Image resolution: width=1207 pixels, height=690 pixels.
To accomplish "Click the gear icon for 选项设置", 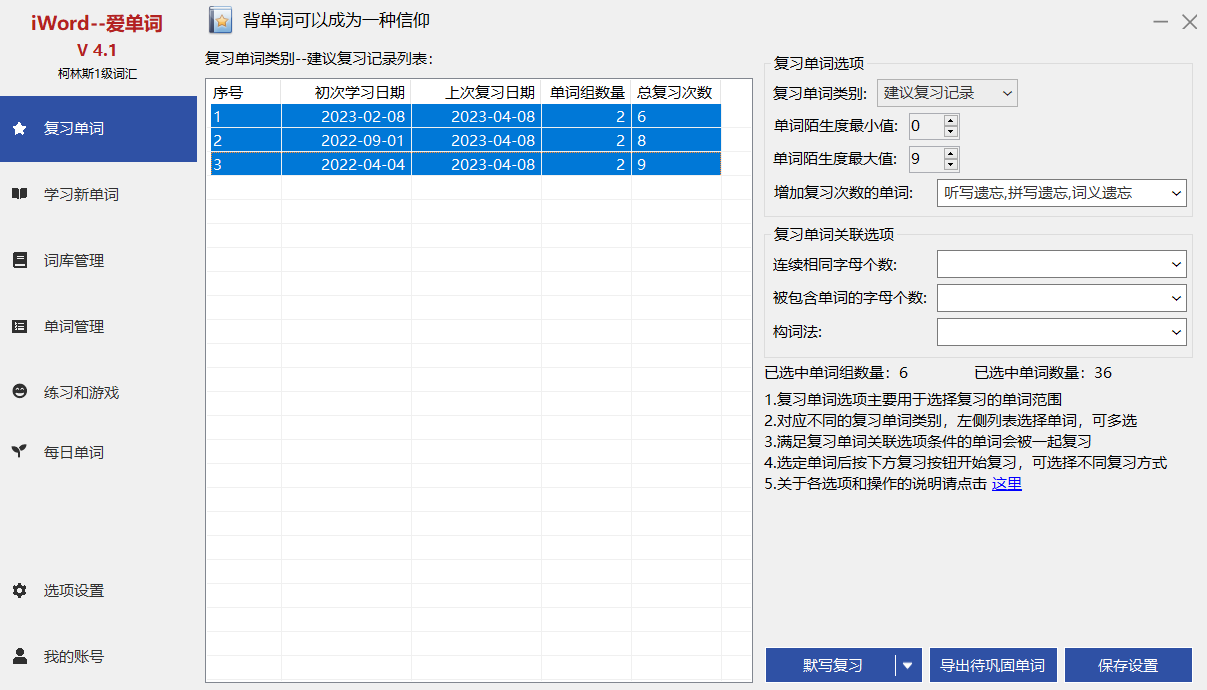I will point(19,591).
